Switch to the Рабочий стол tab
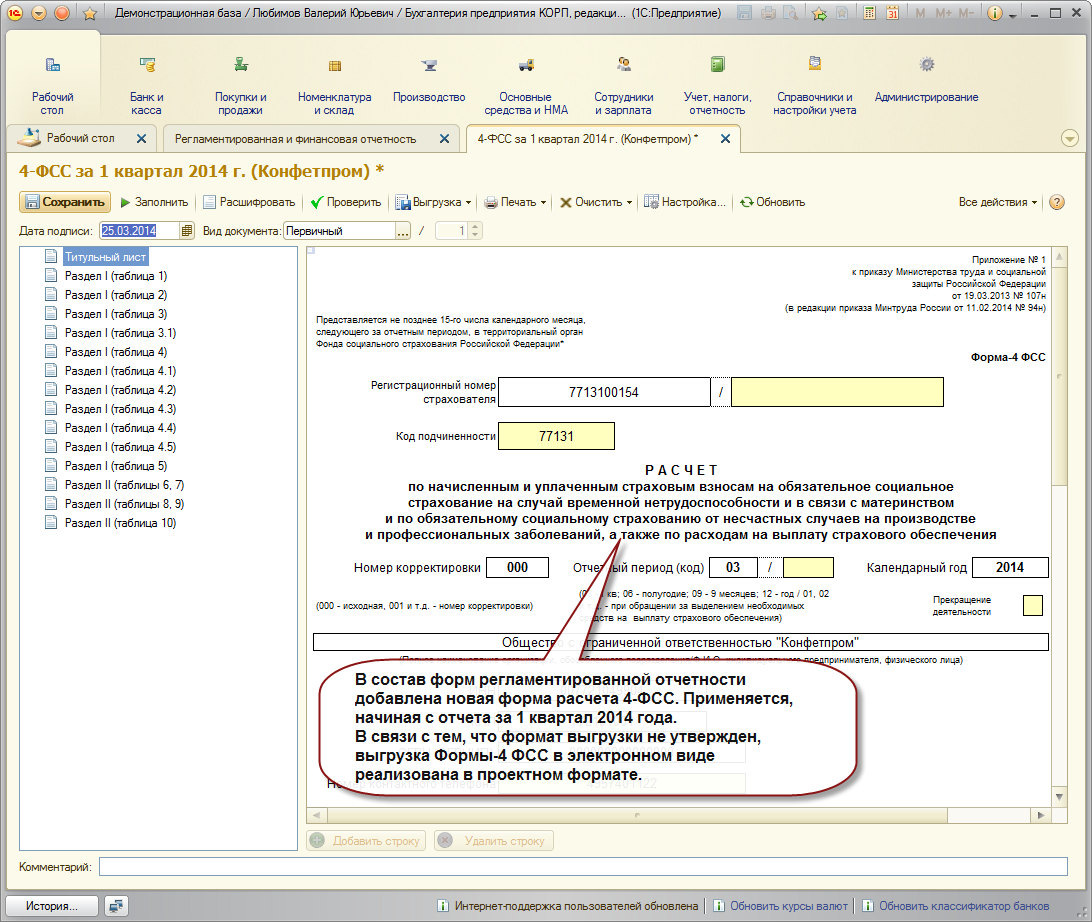This screenshot has height=922, width=1092. pyautogui.click(x=81, y=138)
